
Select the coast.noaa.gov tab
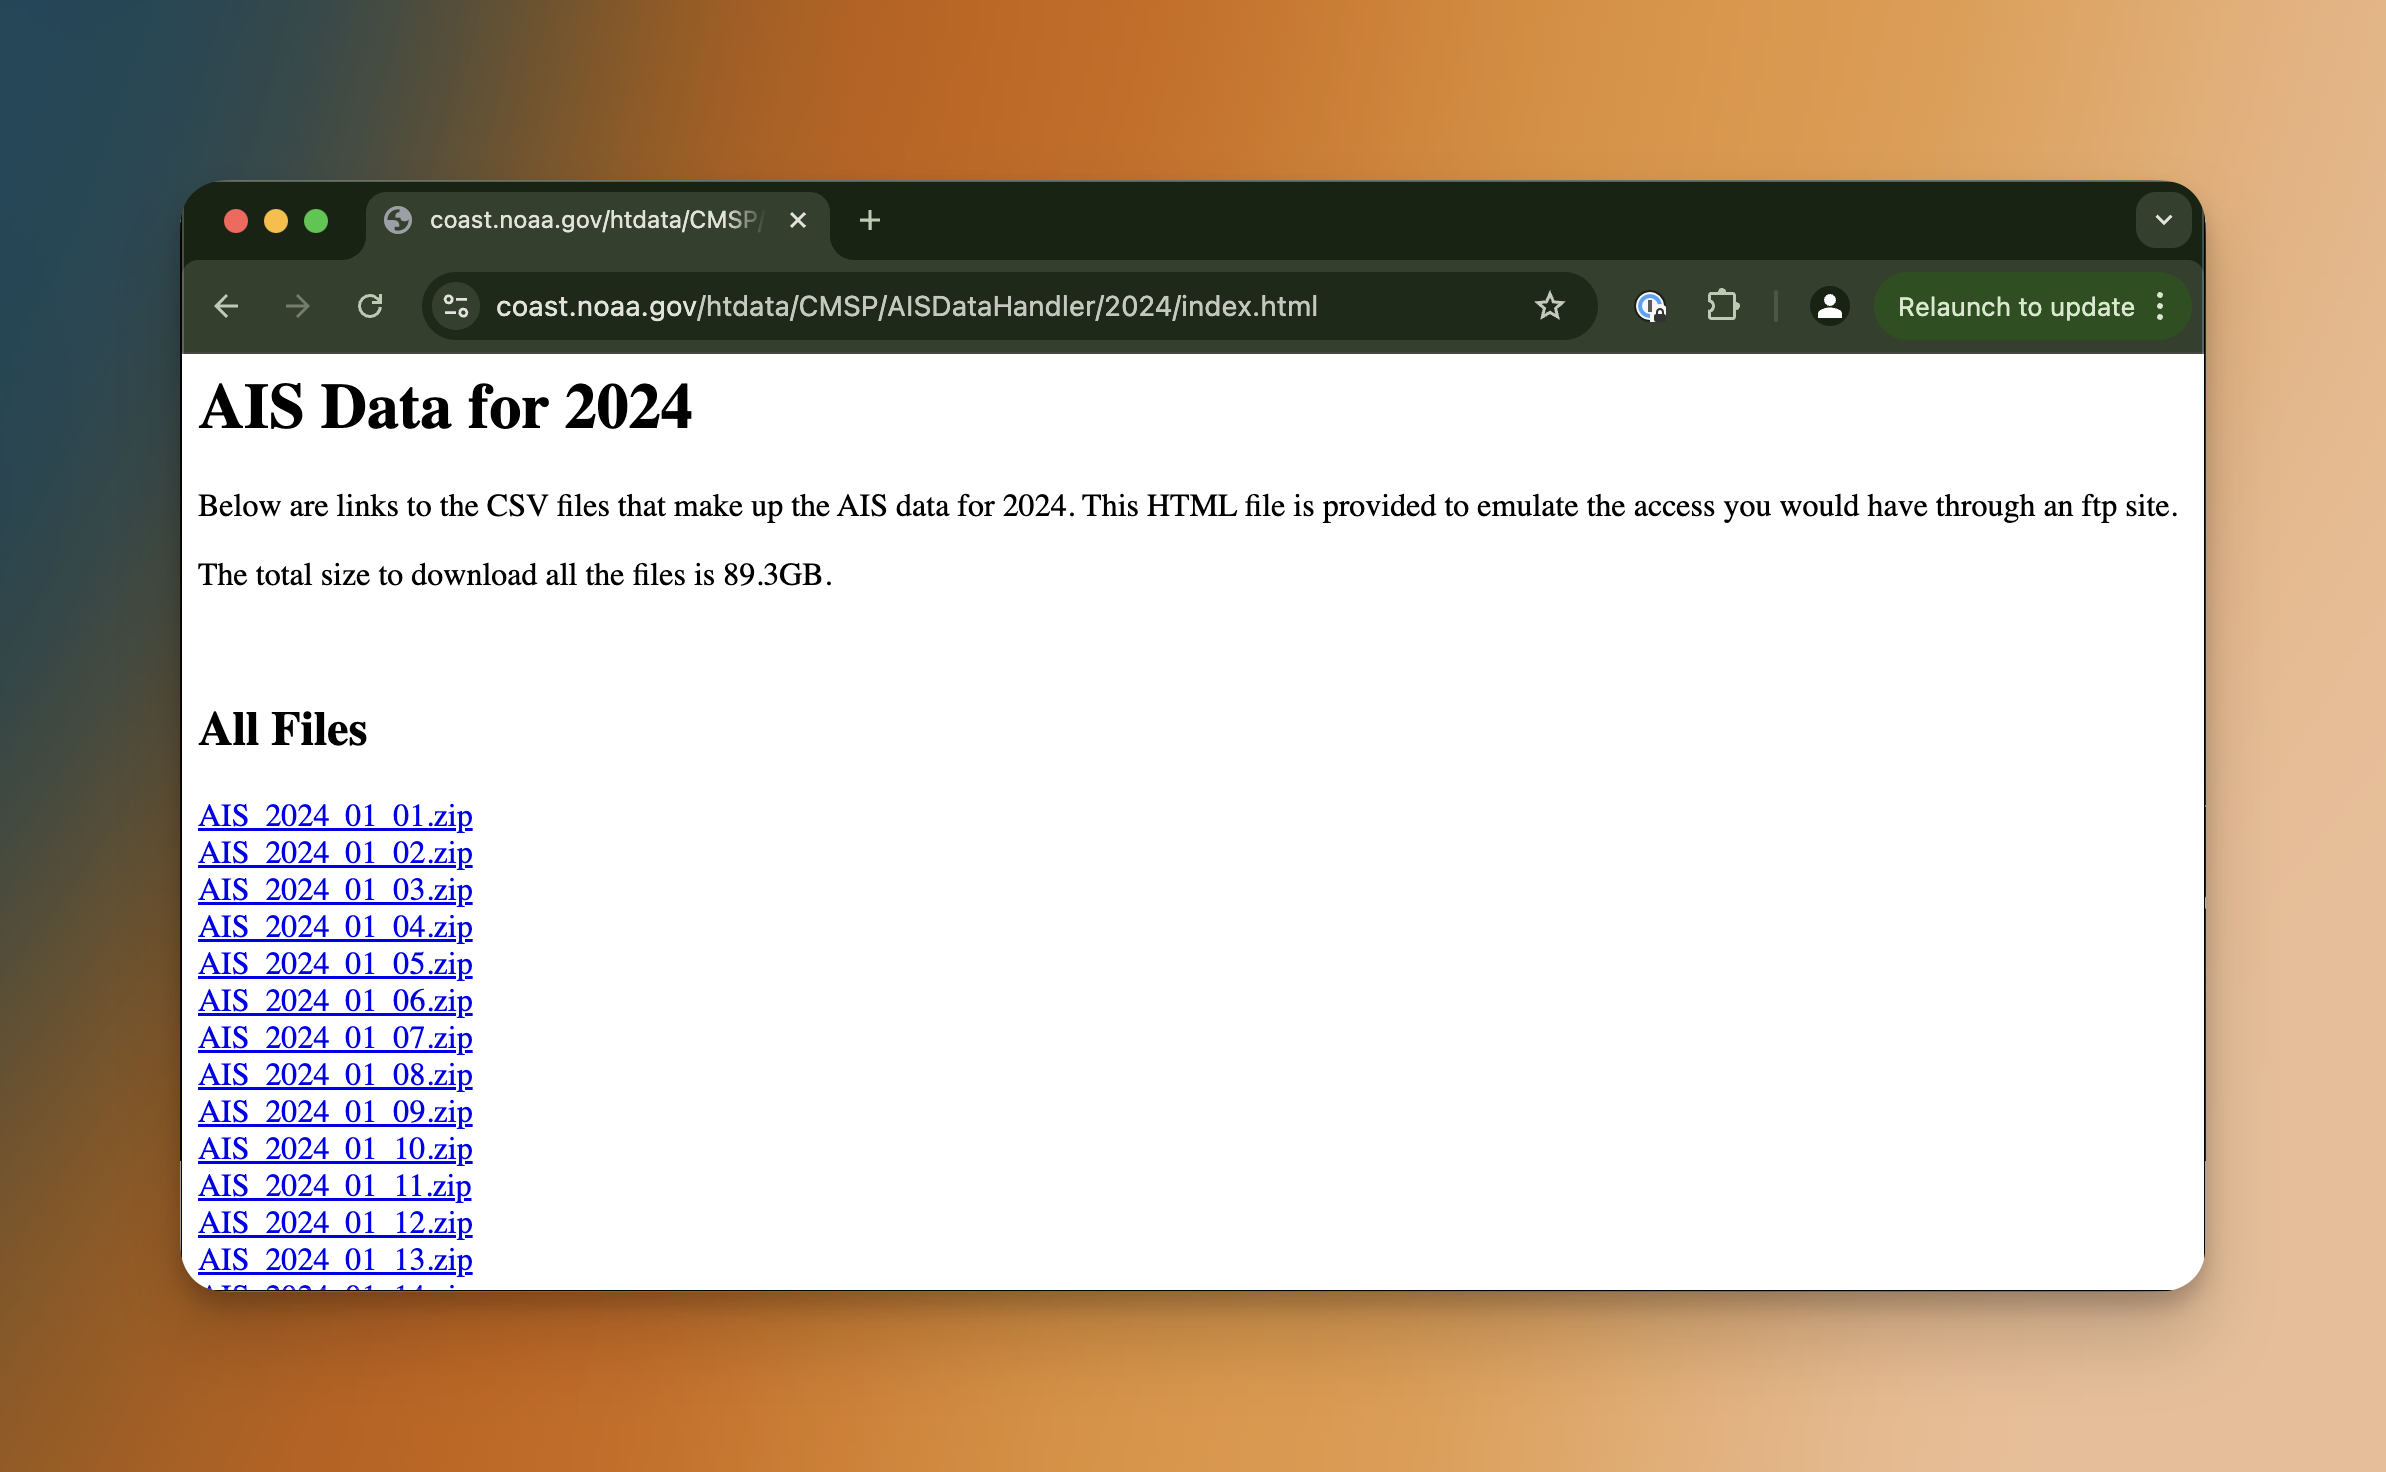click(x=590, y=220)
